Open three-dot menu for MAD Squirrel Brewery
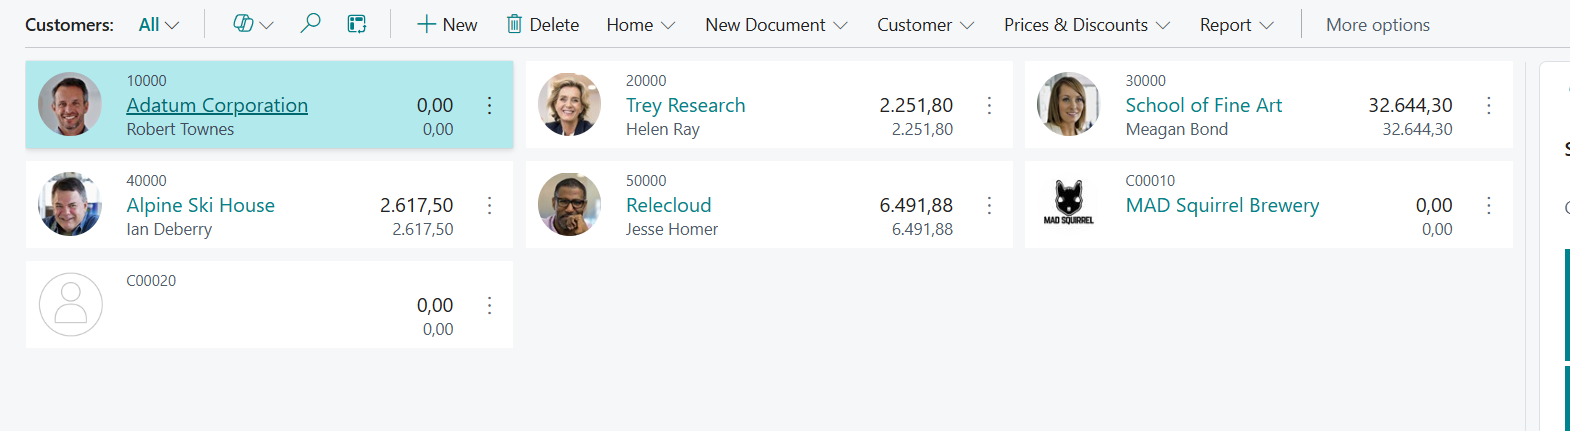 [1489, 205]
